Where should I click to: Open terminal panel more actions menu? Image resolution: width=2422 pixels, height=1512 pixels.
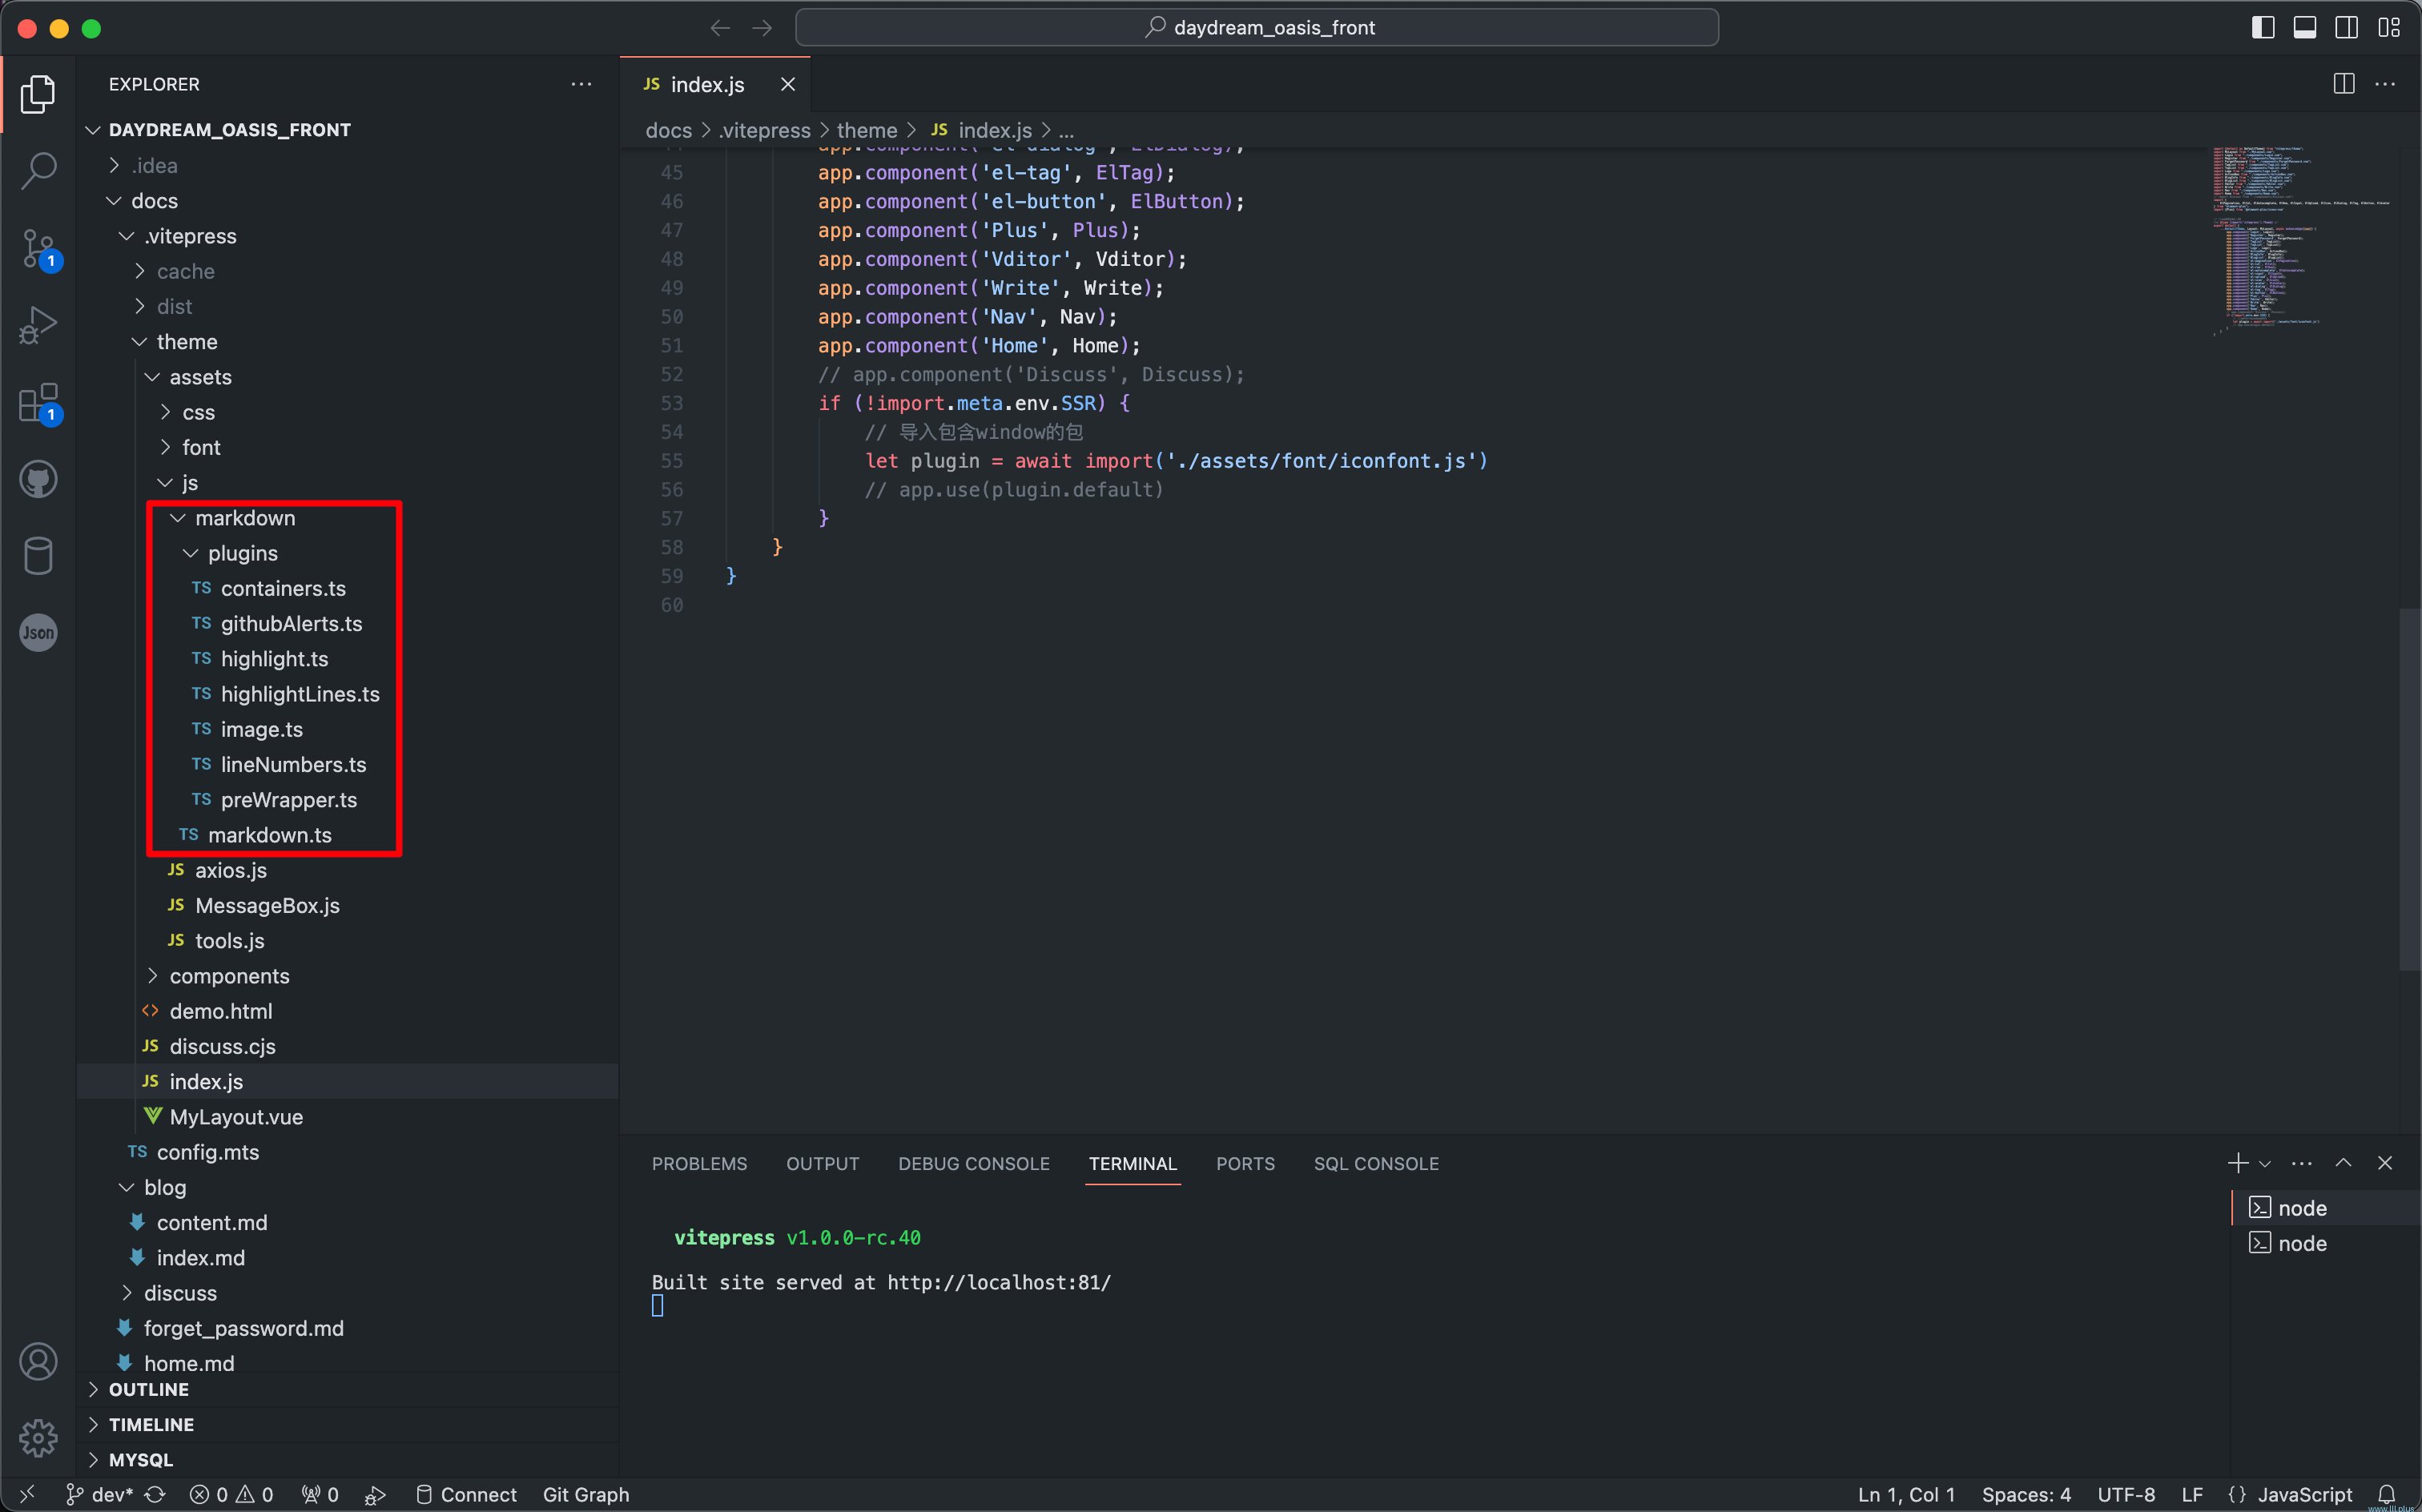pyautogui.click(x=2302, y=1163)
